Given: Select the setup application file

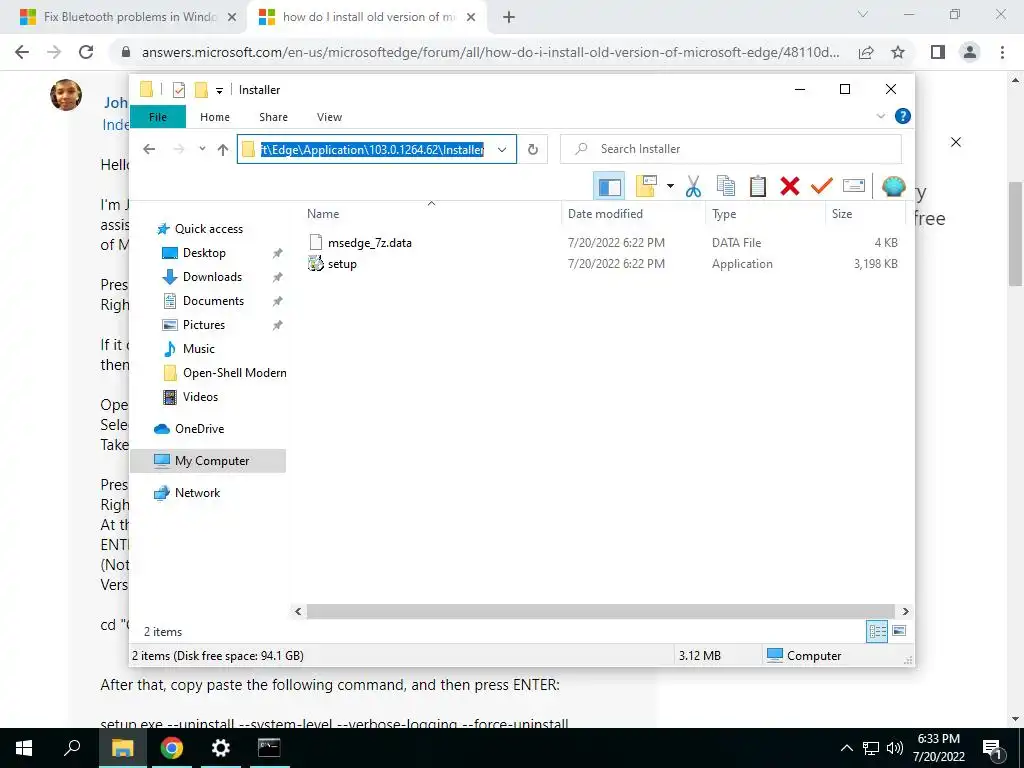Looking at the screenshot, I should tap(342, 264).
